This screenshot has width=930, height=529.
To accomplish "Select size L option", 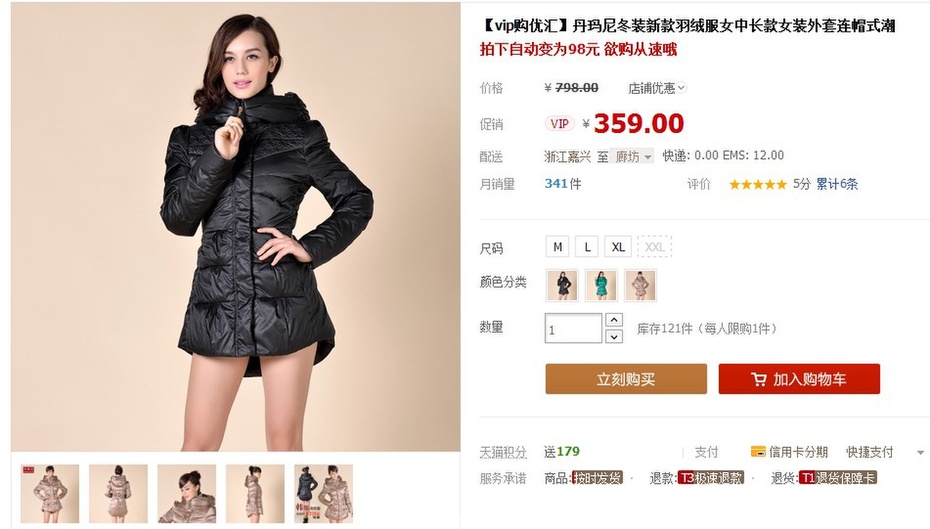I will coord(587,247).
